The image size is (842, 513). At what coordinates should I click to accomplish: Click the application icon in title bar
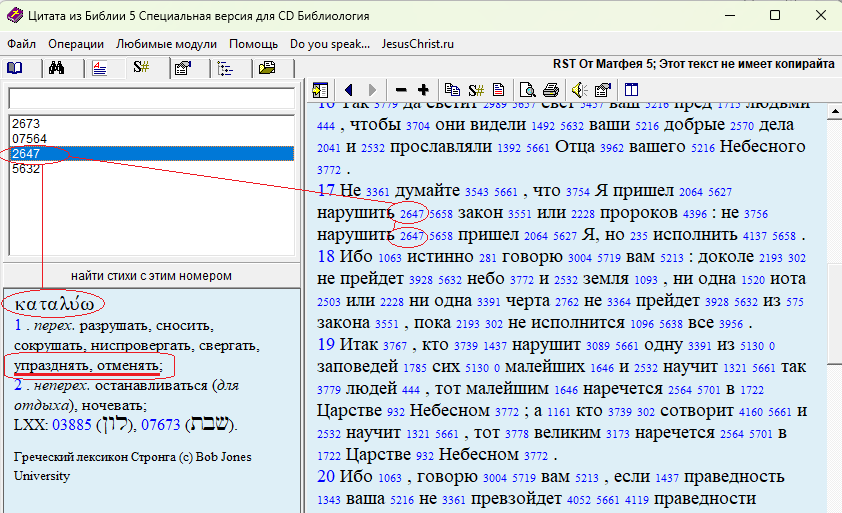pyautogui.click(x=14, y=15)
